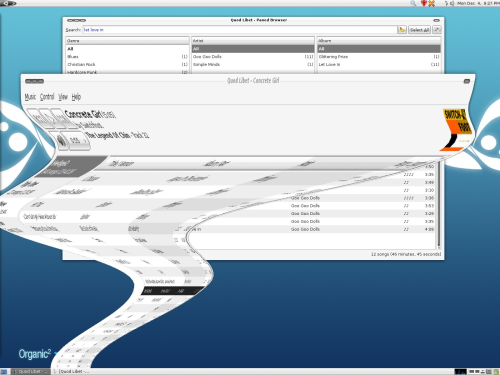The image size is (500, 375).
Task: Click the speaker volume icon in system panel
Action: (452, 3)
